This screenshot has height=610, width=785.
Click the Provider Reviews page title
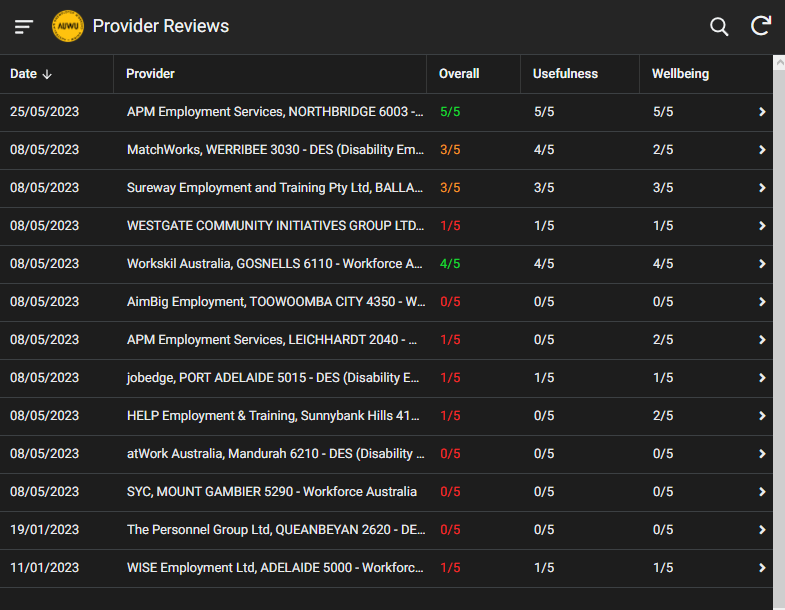coord(161,26)
